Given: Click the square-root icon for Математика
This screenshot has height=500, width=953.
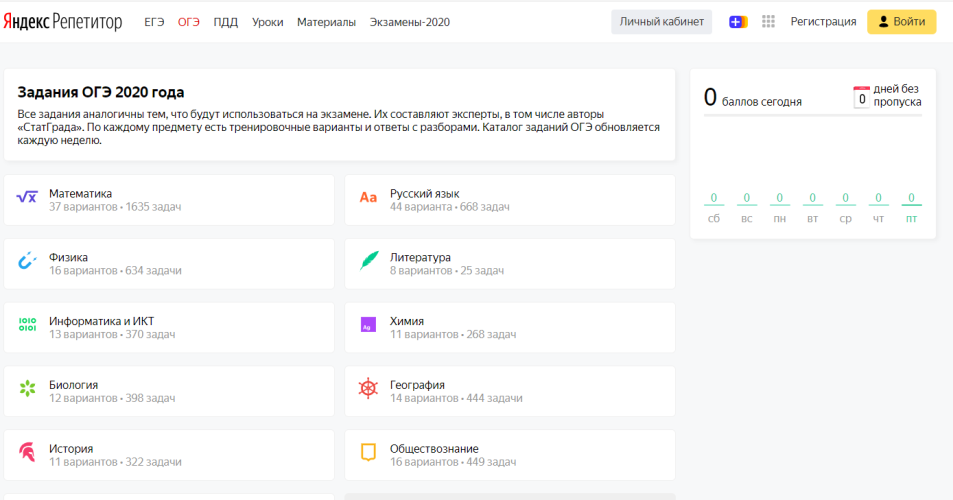Looking at the screenshot, I should (27, 197).
